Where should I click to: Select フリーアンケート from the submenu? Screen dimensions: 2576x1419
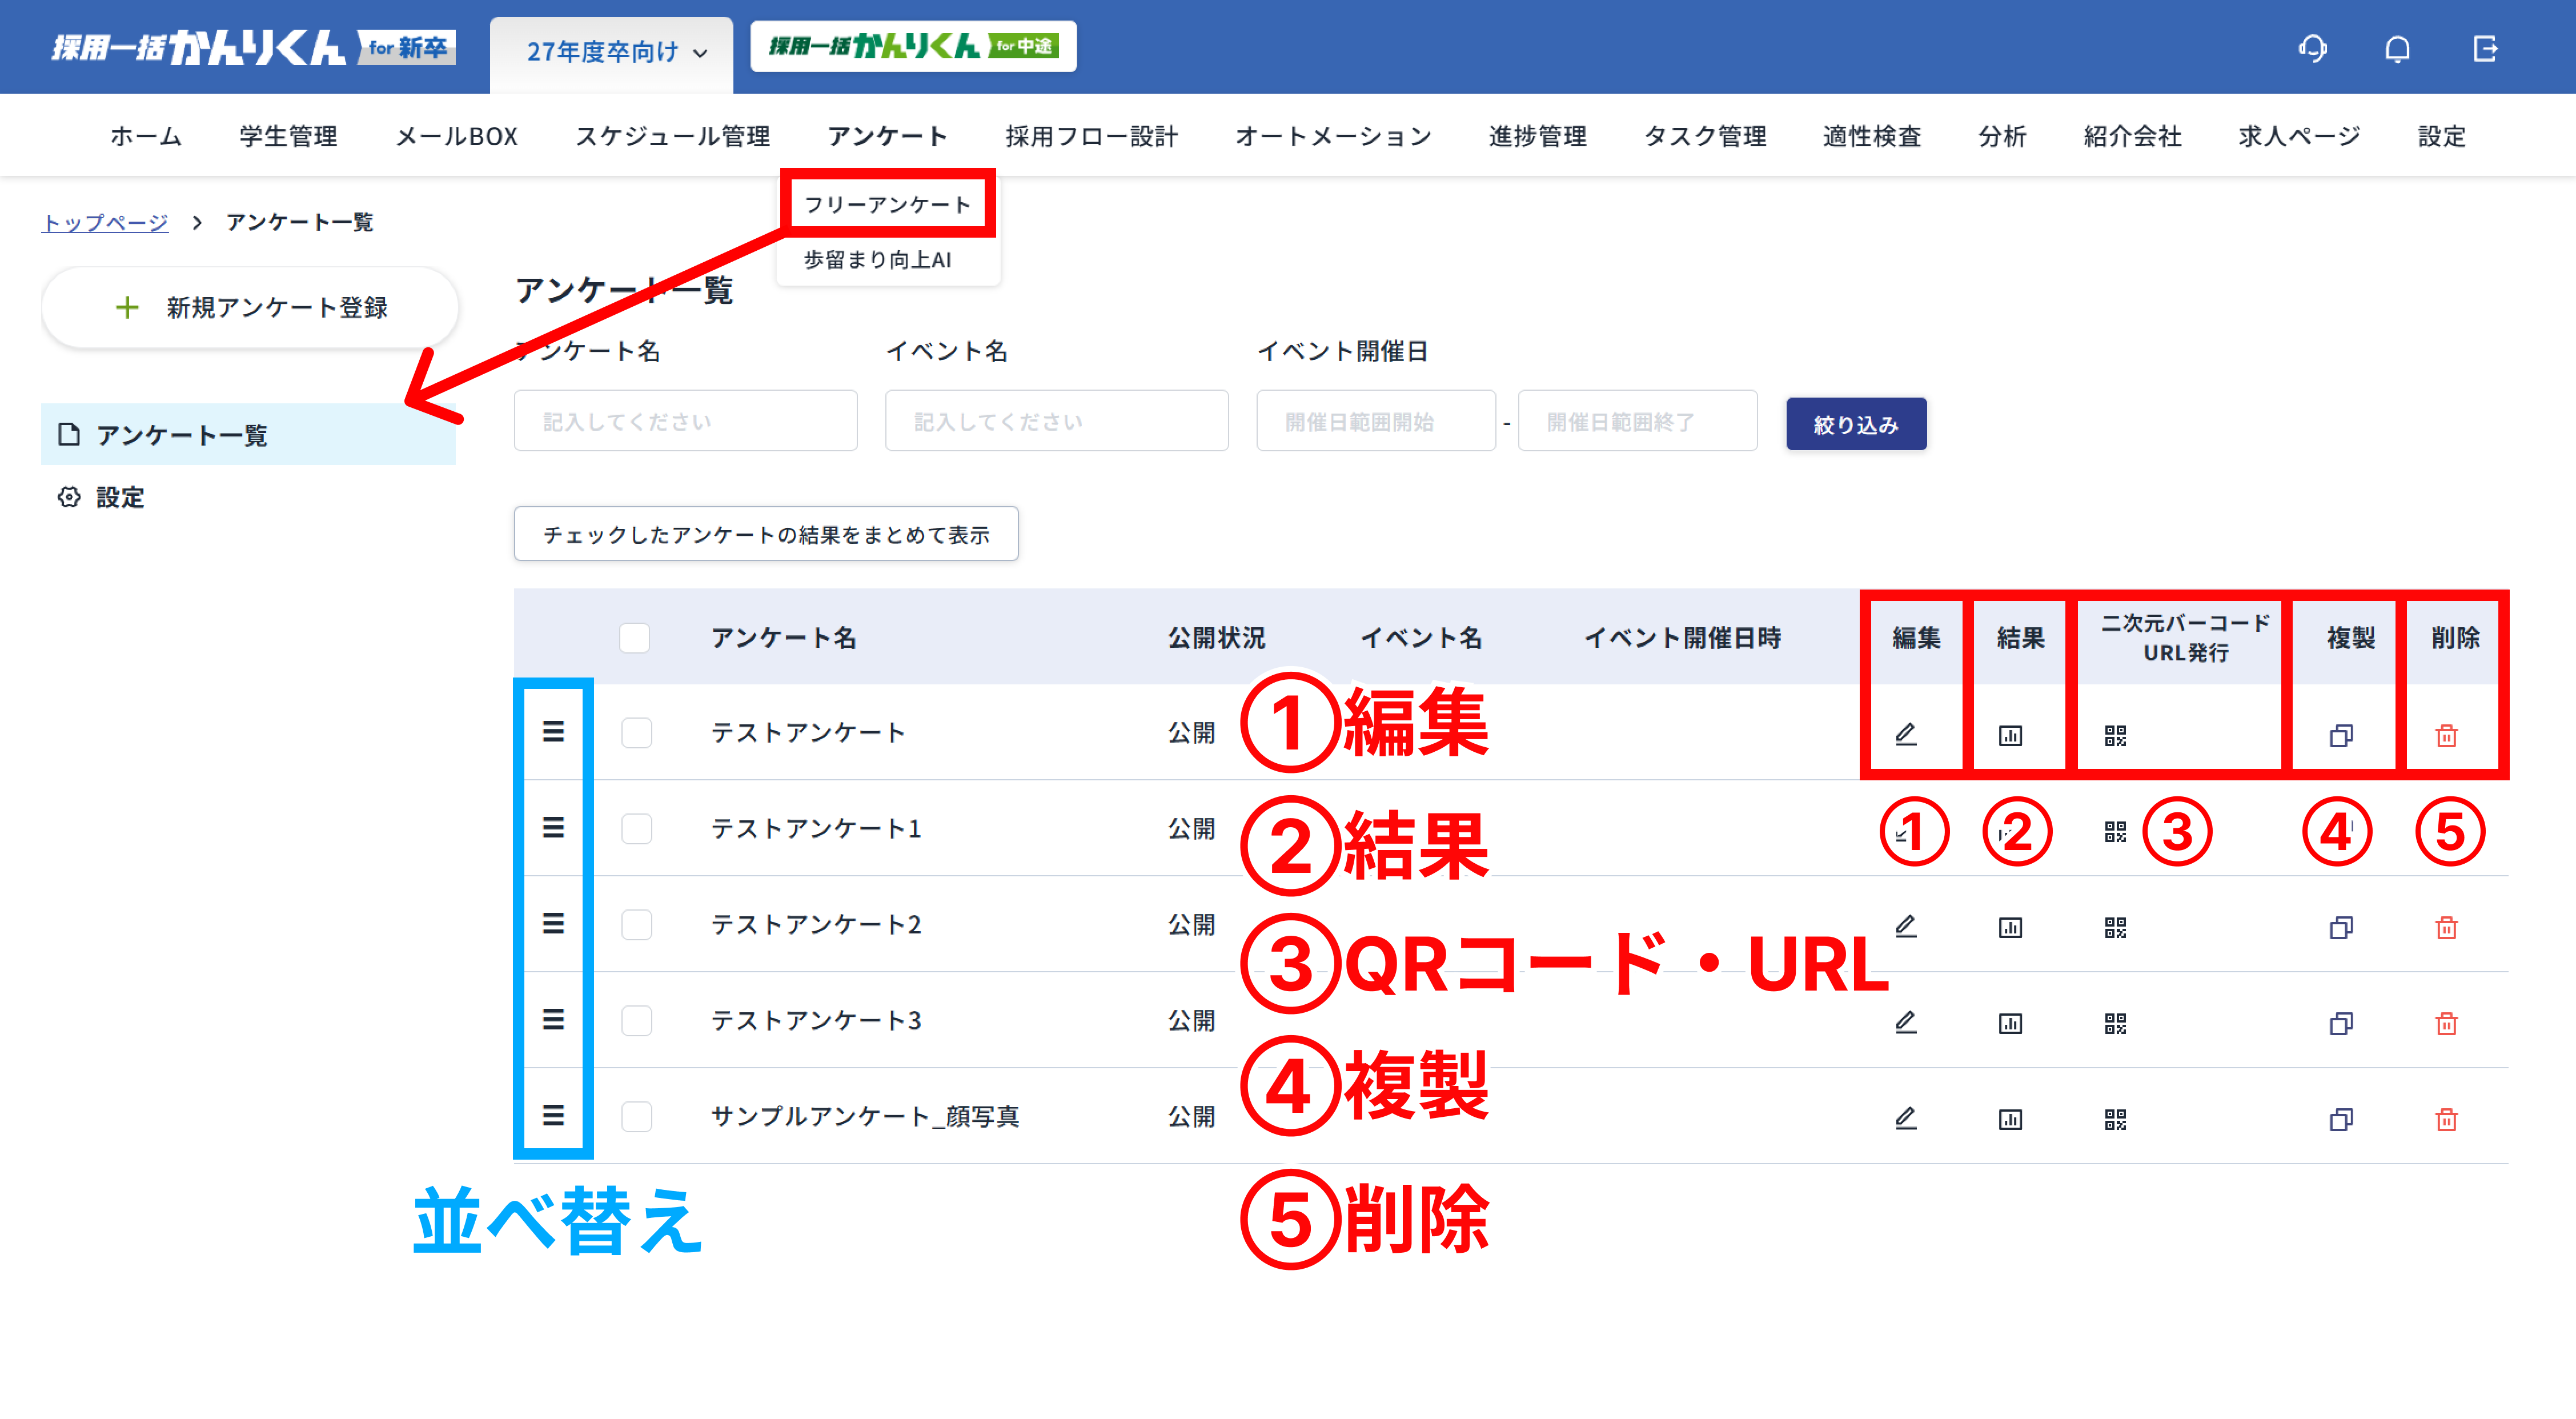tap(887, 205)
